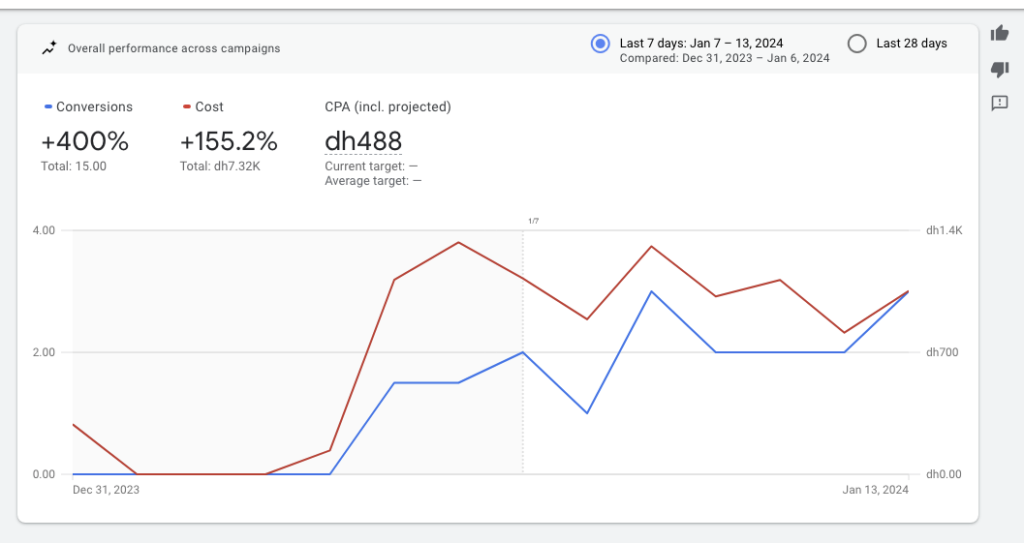This screenshot has height=543, width=1024.
Task: Click the performance trend sparkle icon
Action: click(x=49, y=48)
